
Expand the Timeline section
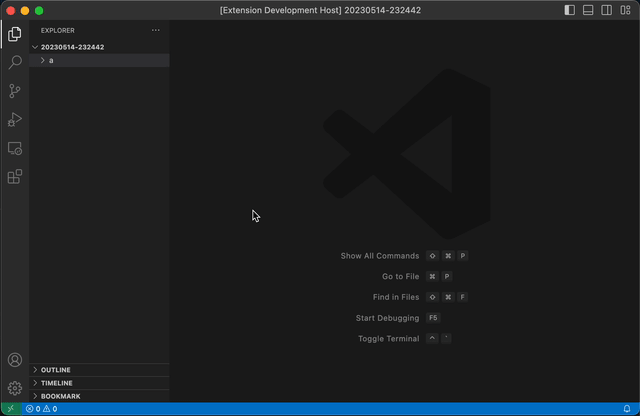[x=100, y=383]
